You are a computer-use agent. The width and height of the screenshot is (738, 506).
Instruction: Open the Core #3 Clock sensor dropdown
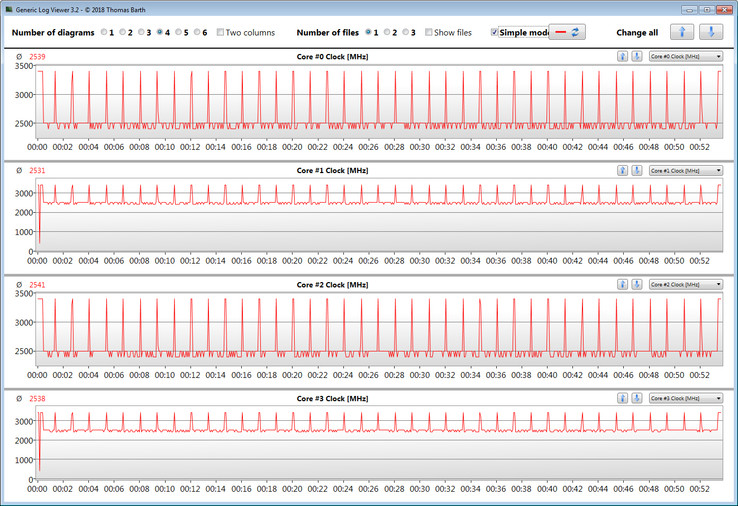(686, 398)
